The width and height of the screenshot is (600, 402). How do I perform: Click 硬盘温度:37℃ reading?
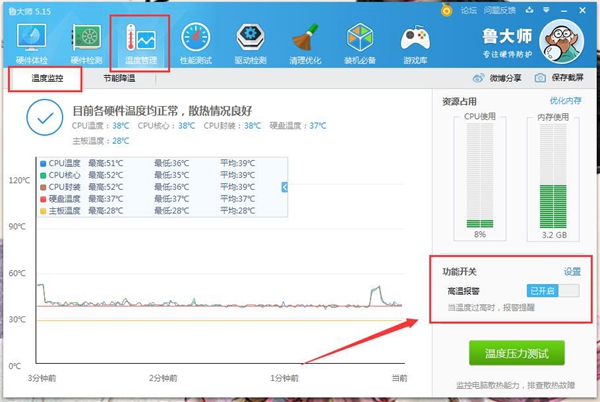pyautogui.click(x=298, y=126)
